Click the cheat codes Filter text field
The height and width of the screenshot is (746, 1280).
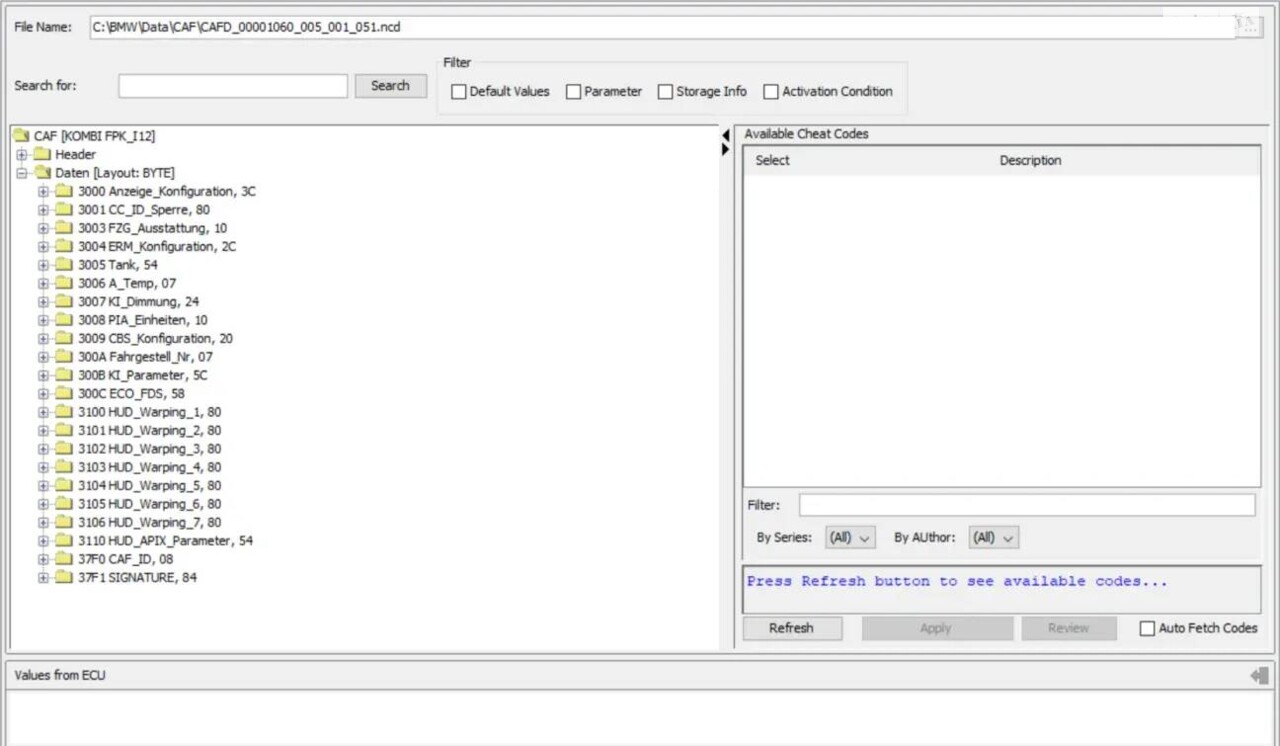coord(1026,505)
